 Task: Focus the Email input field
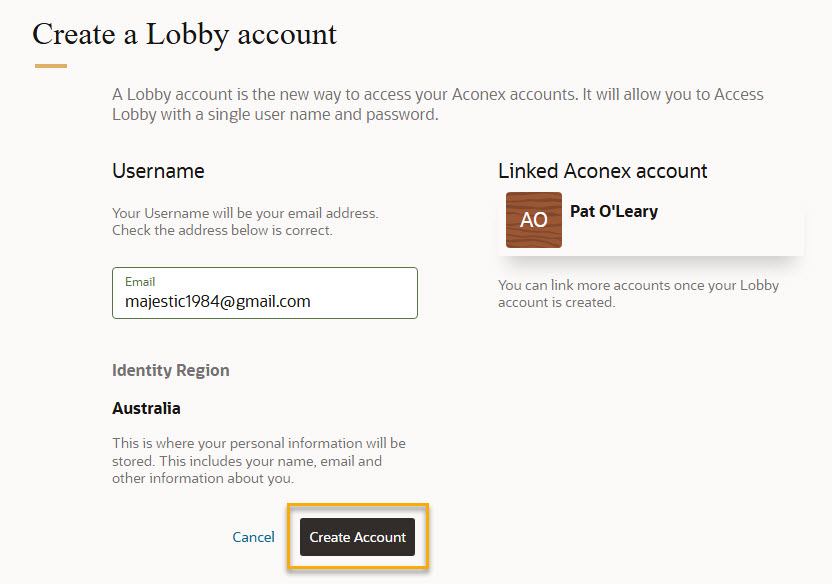coord(265,293)
